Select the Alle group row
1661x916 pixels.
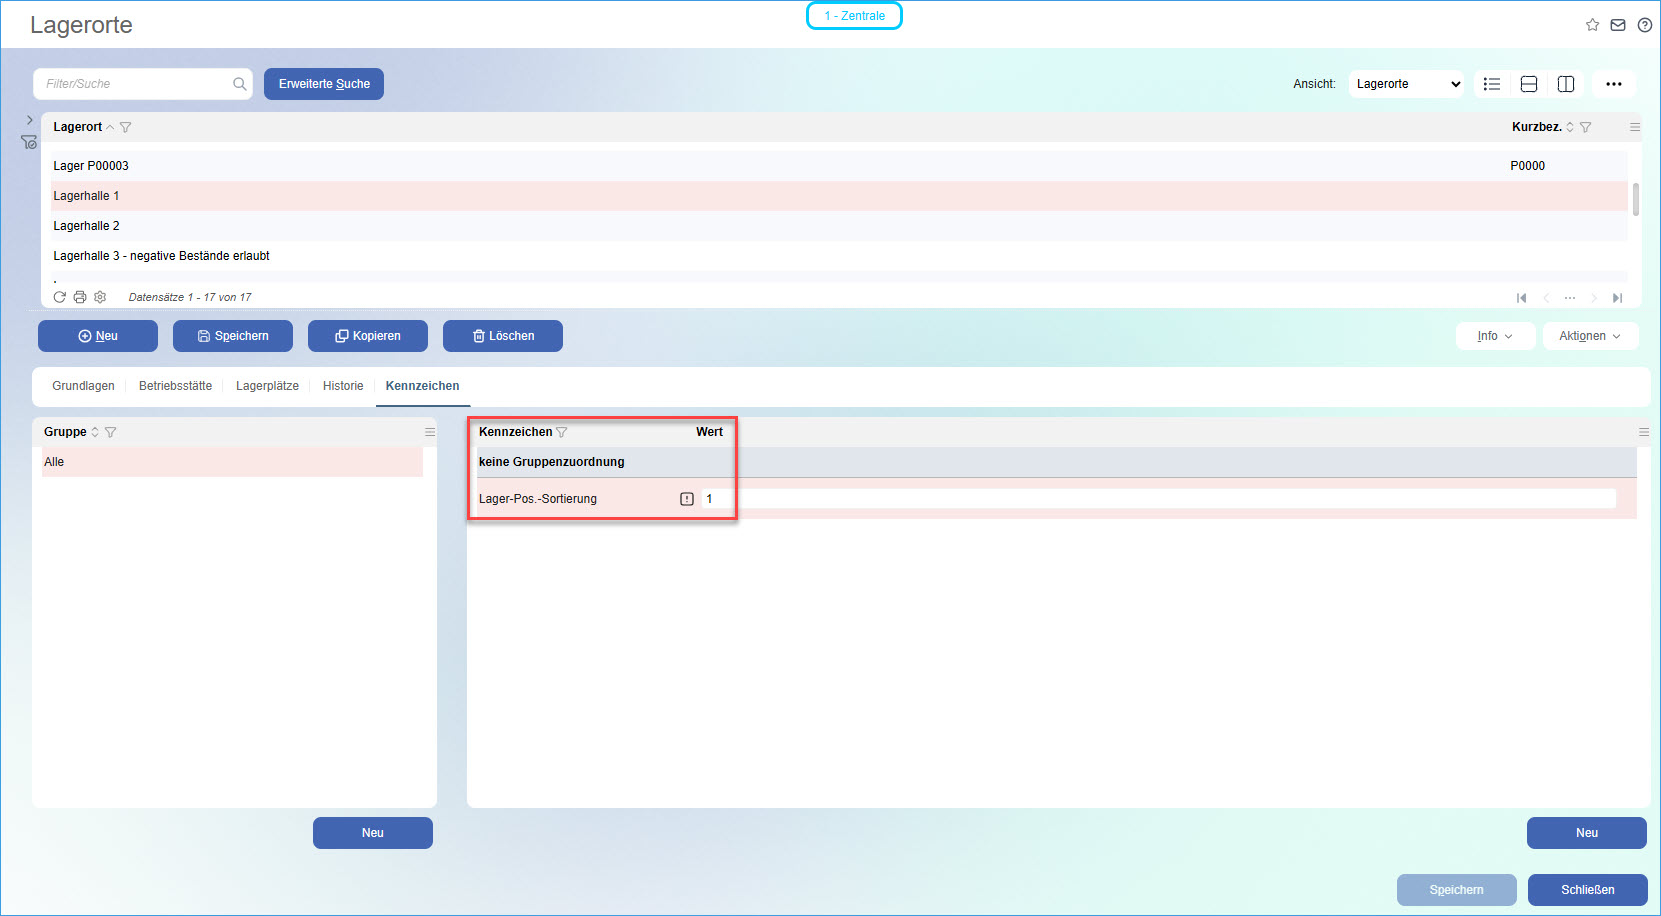232,462
